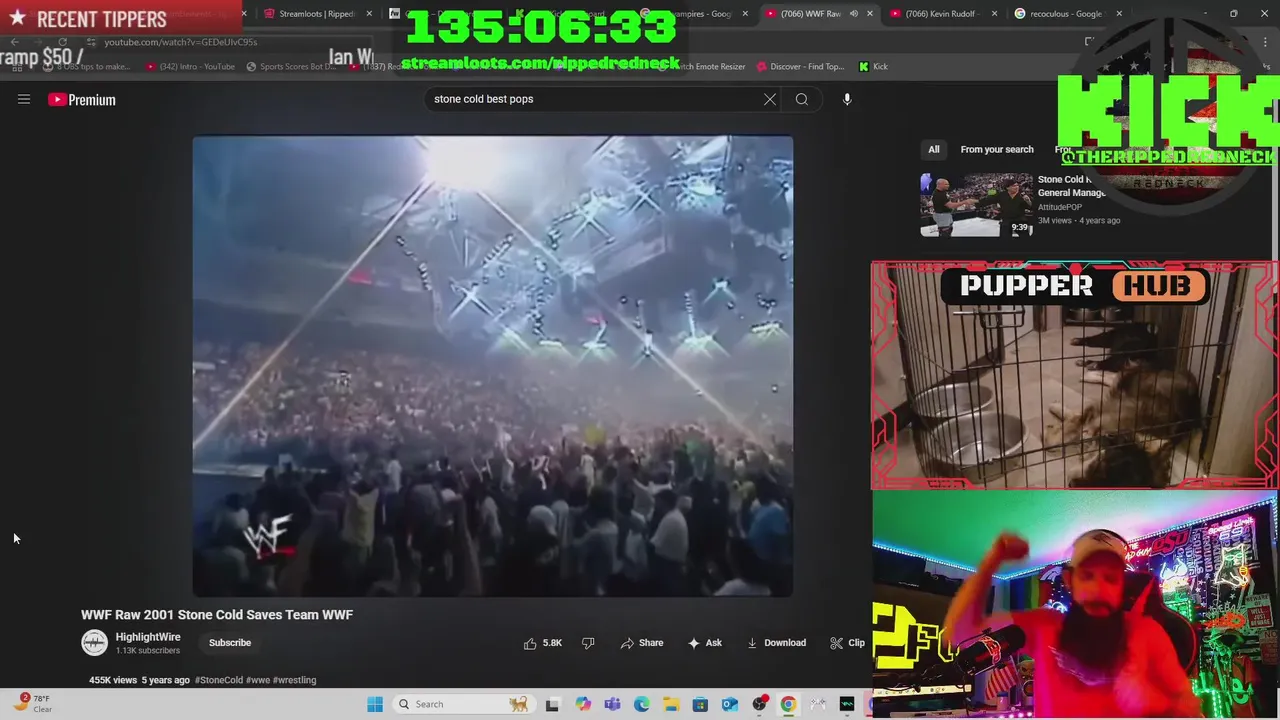Open the #wrestling hashtag
The height and width of the screenshot is (720, 1280).
click(294, 680)
